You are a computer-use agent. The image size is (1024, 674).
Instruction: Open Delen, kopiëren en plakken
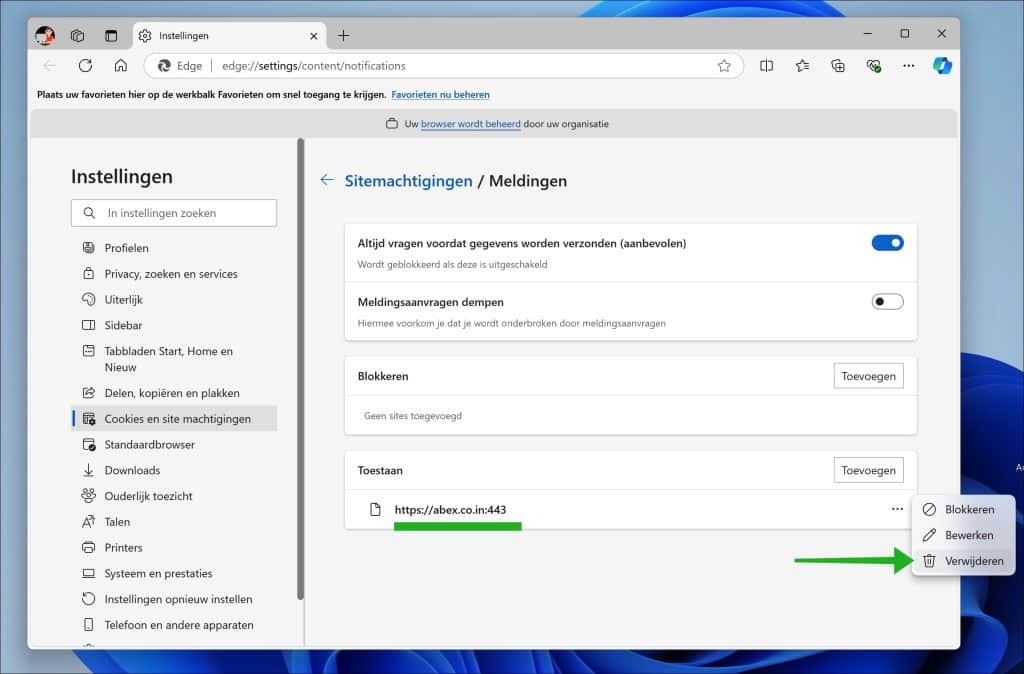[x=174, y=393]
